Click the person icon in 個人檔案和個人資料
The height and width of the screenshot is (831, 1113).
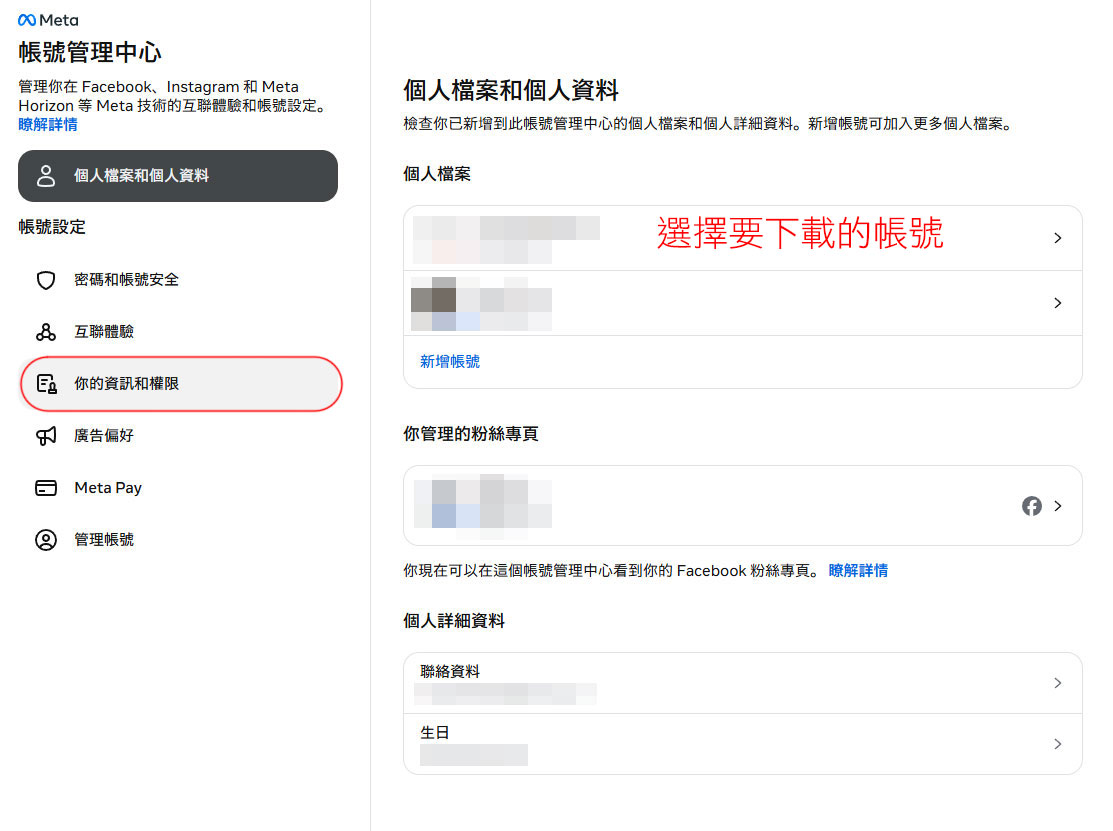(x=46, y=175)
